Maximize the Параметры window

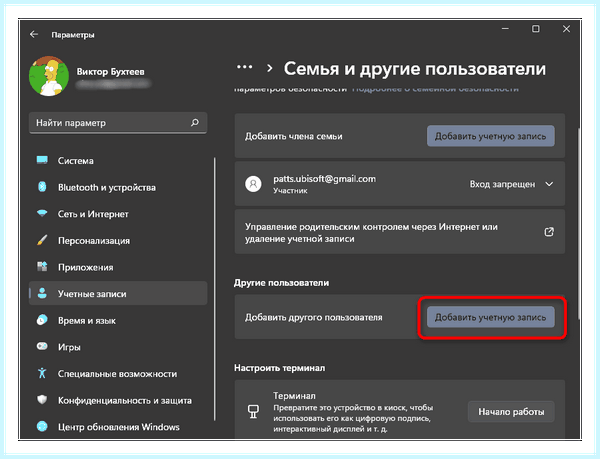click(536, 29)
